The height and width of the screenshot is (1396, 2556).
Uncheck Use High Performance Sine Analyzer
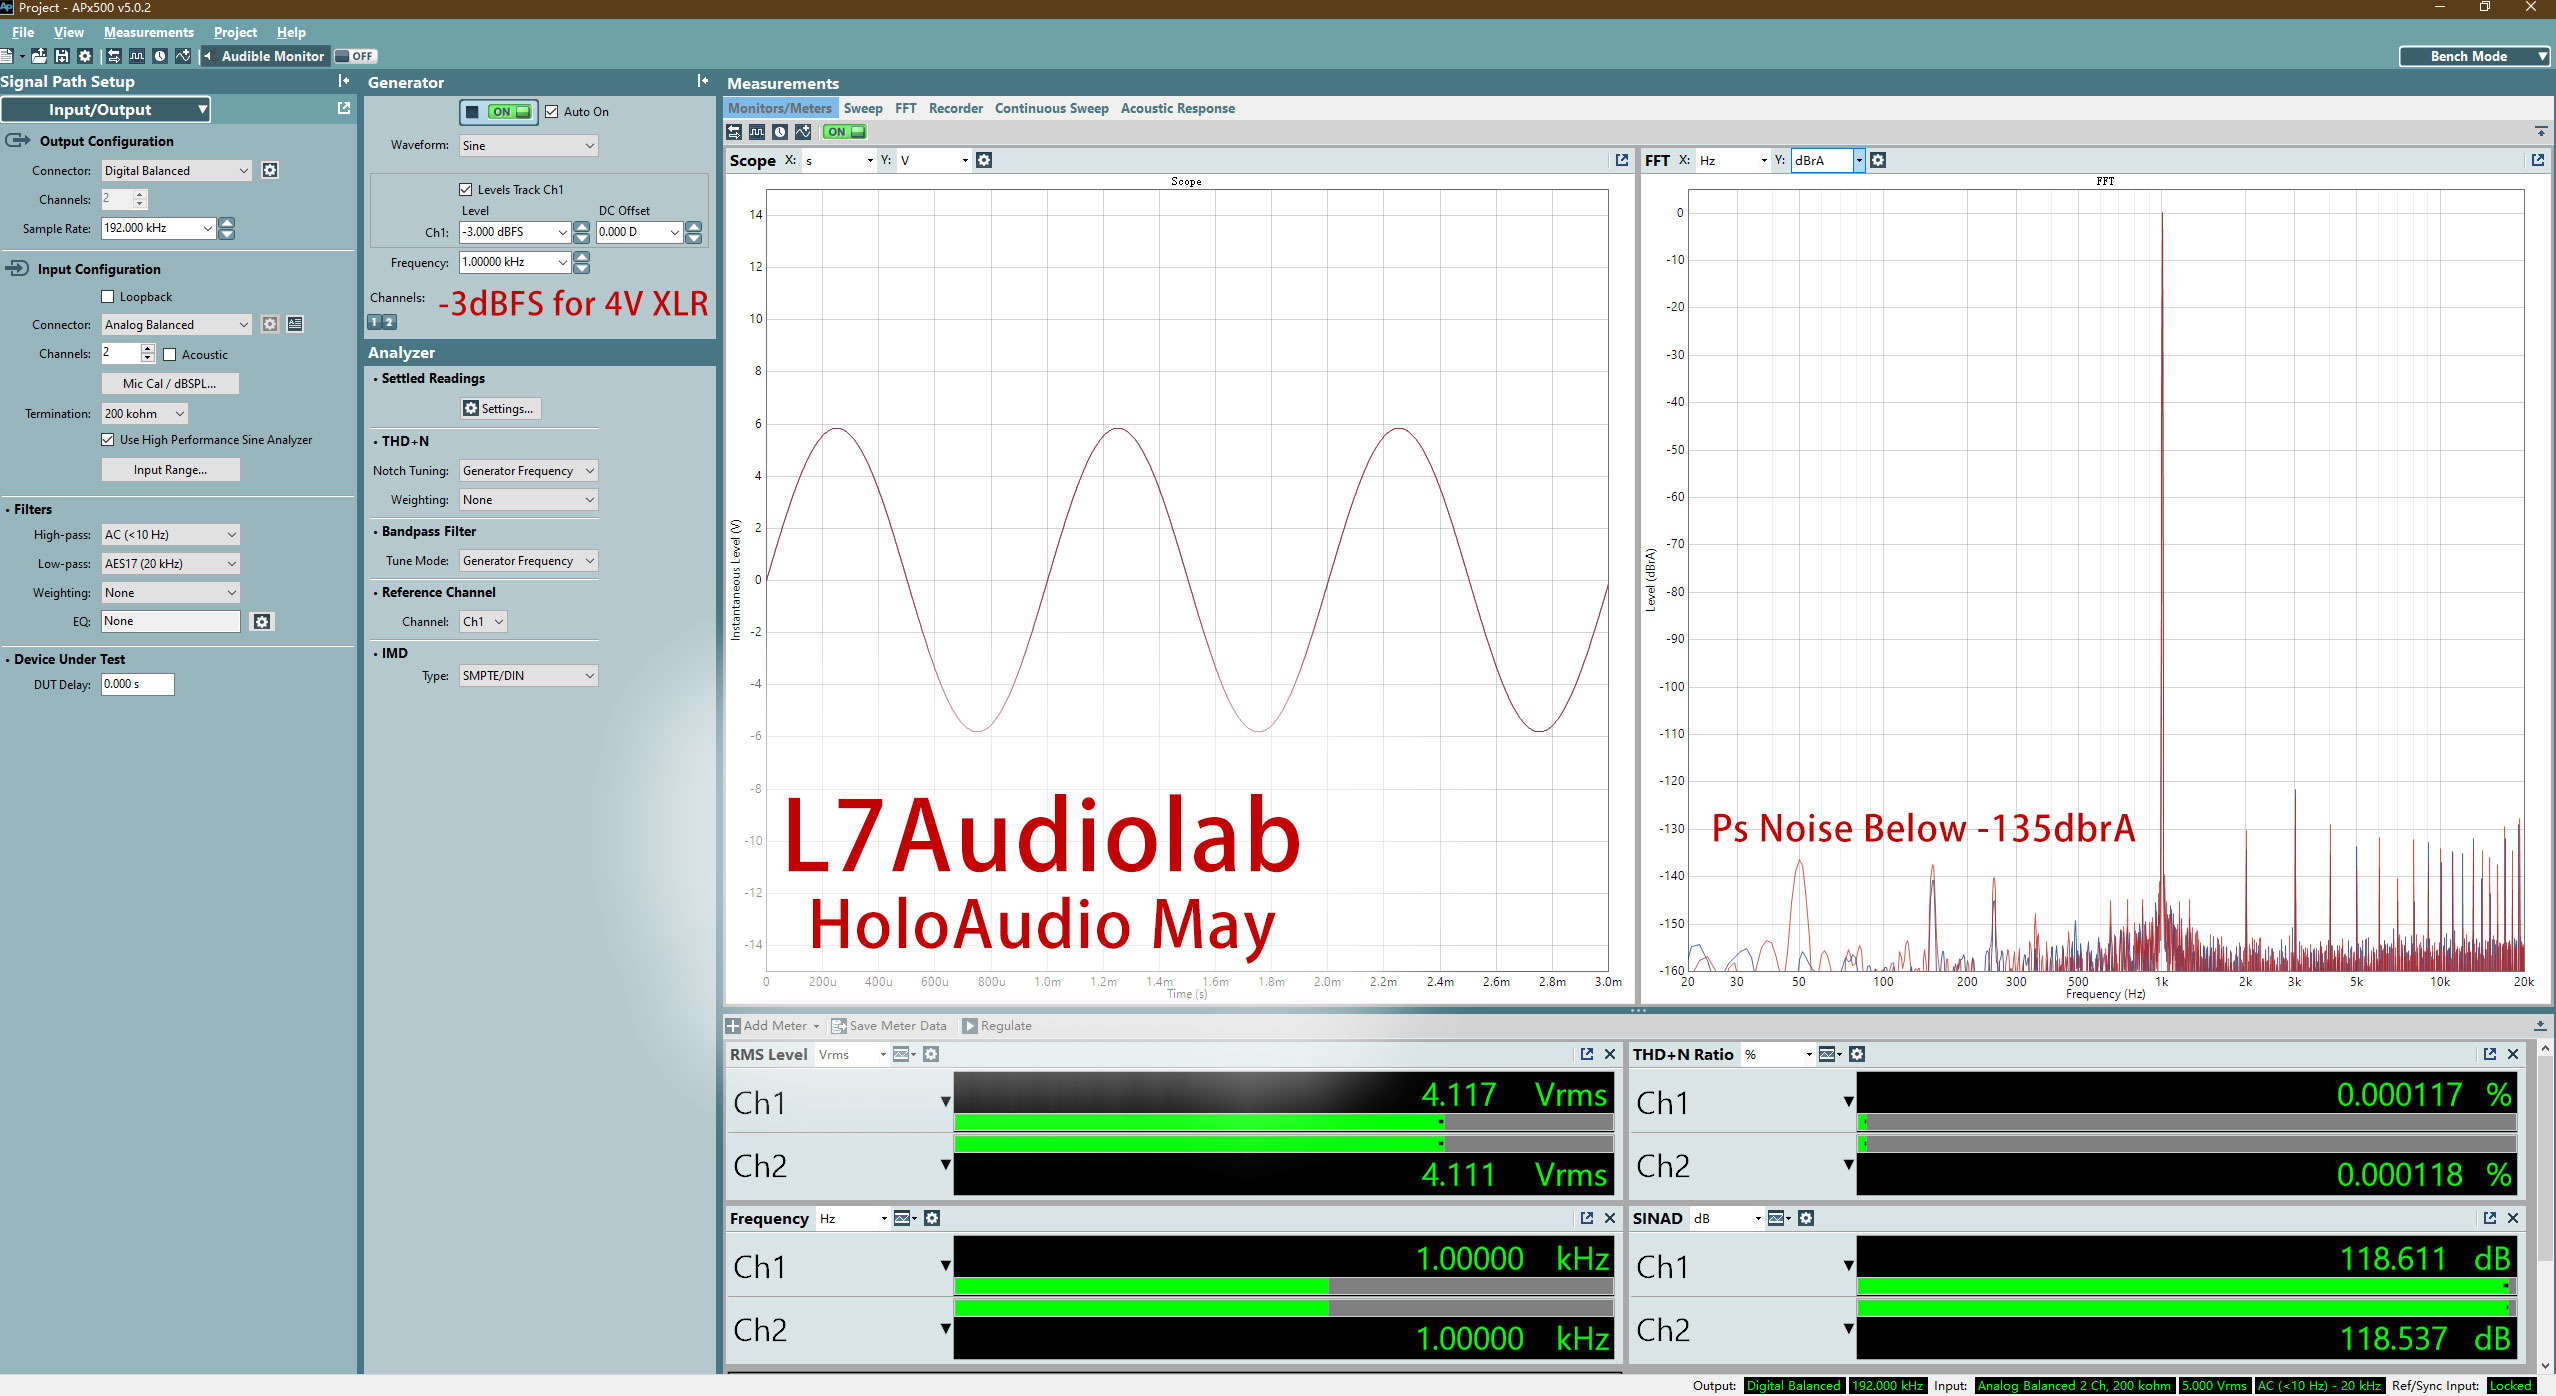coord(108,440)
